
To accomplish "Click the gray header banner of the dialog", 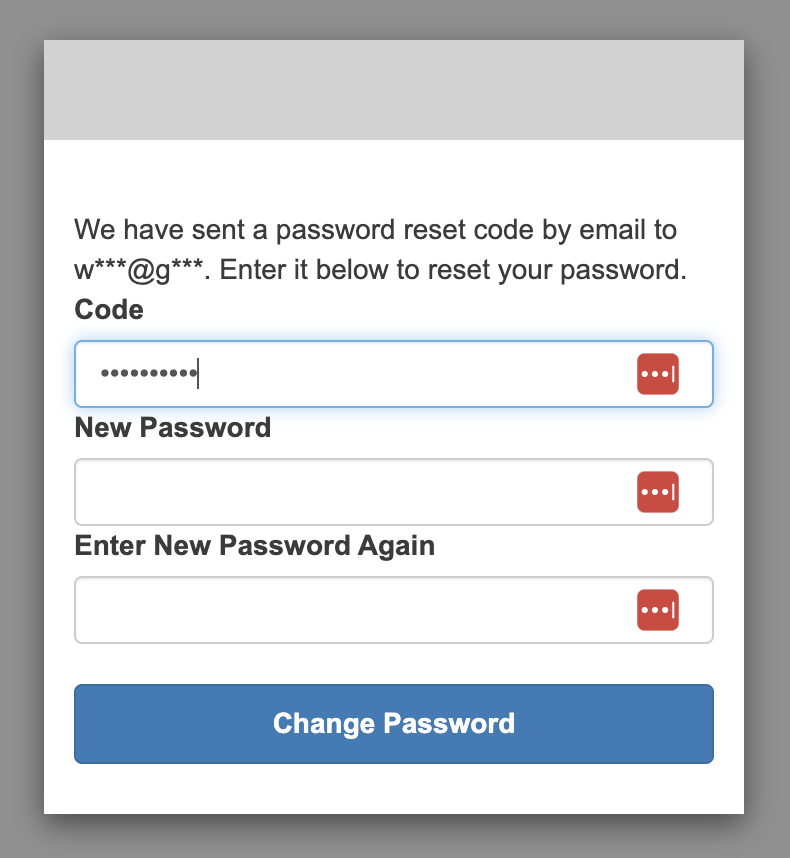I will tap(394, 90).
